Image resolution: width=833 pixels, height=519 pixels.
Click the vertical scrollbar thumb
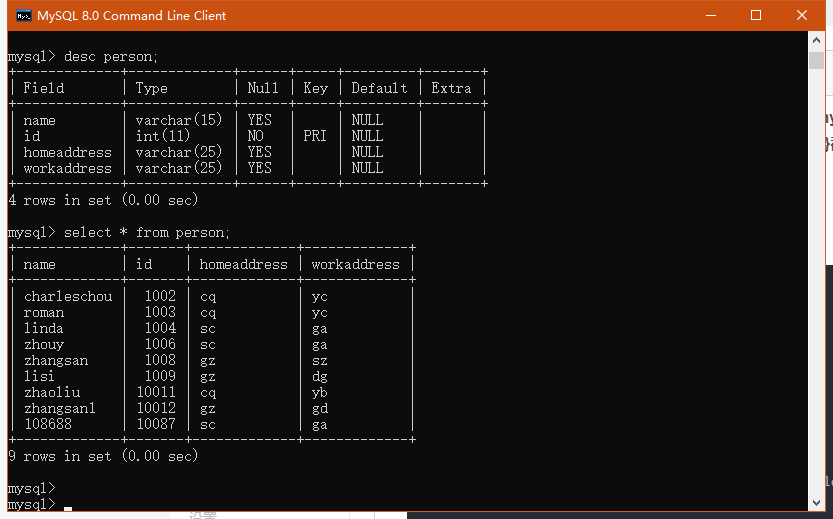coord(816,61)
